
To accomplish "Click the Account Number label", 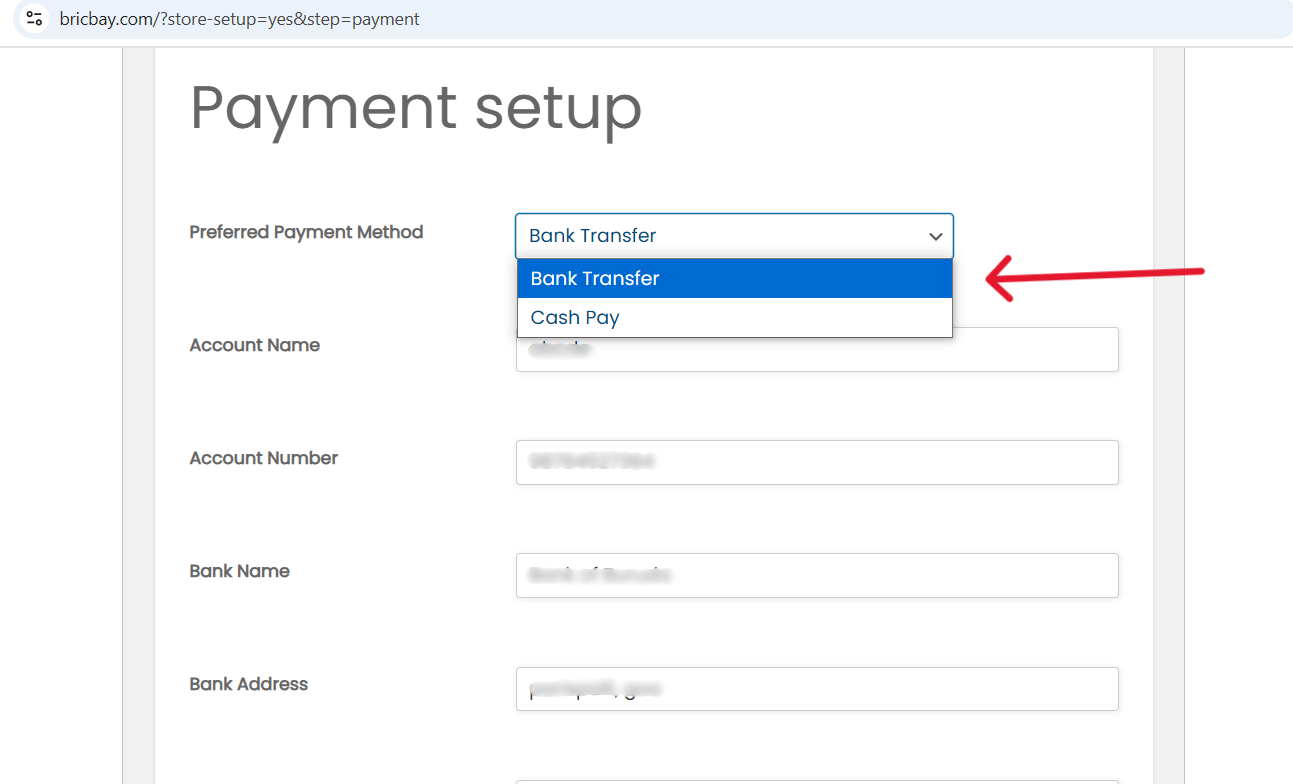I will [x=263, y=458].
